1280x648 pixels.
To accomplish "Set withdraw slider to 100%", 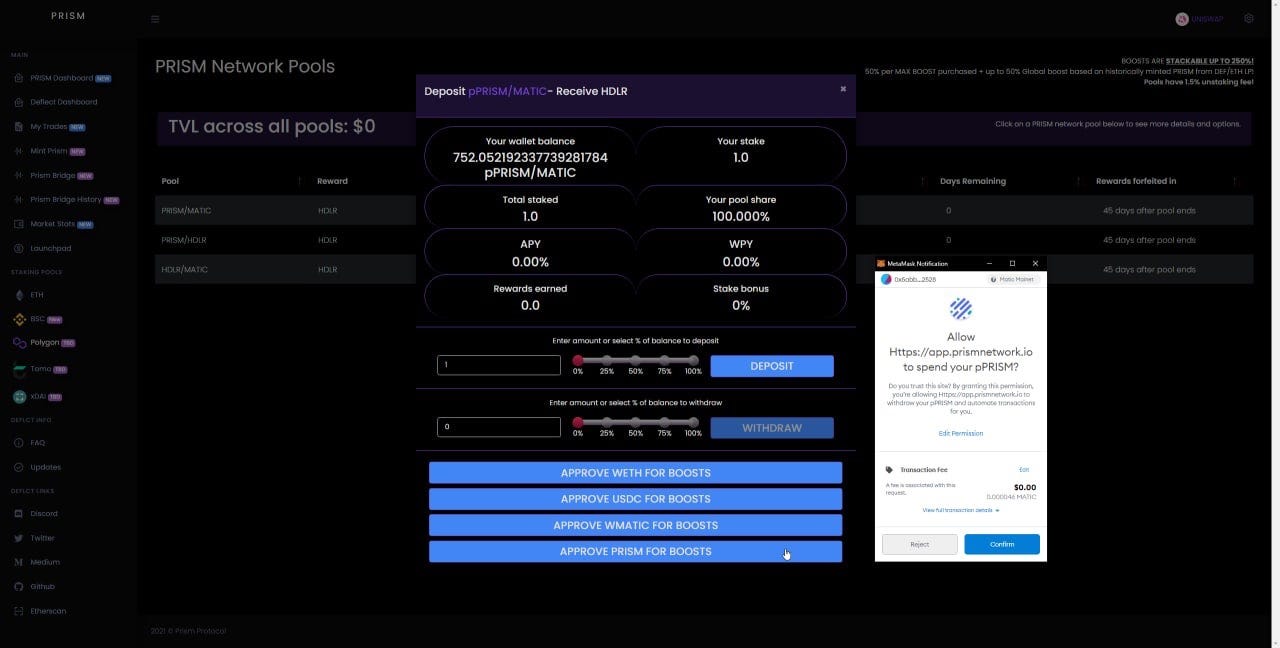I will click(693, 422).
